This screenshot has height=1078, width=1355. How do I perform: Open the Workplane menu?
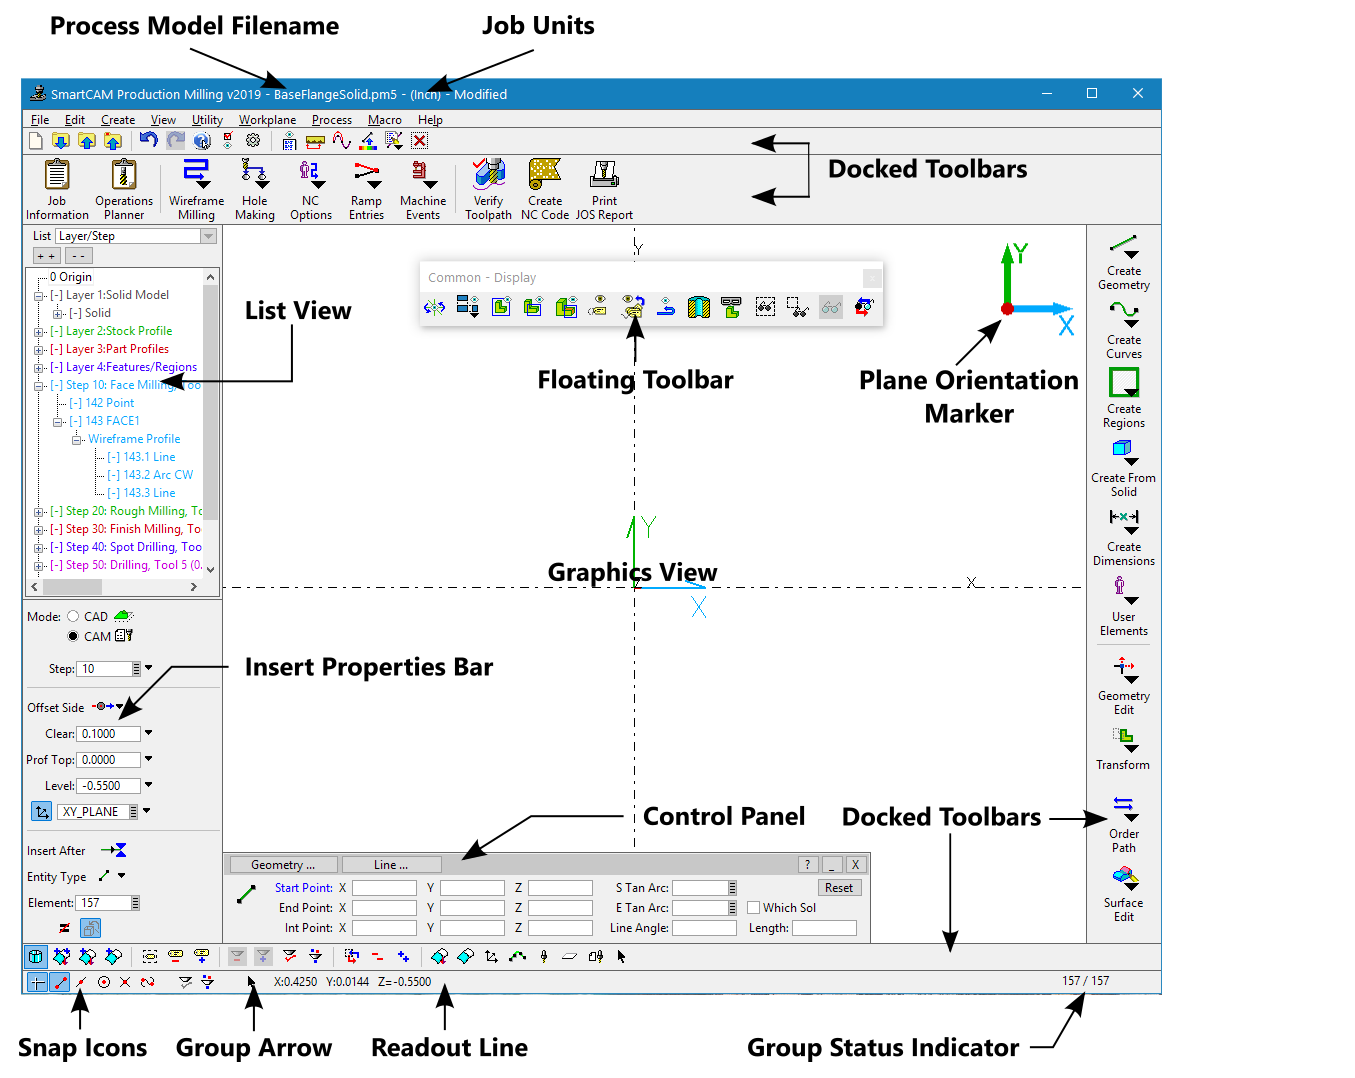tap(267, 120)
